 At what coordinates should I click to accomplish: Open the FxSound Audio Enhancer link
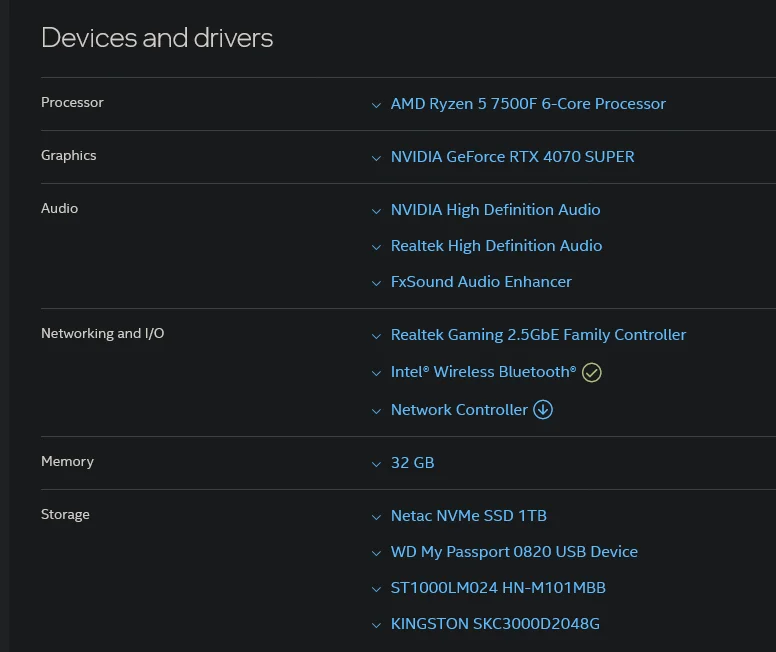tap(481, 282)
